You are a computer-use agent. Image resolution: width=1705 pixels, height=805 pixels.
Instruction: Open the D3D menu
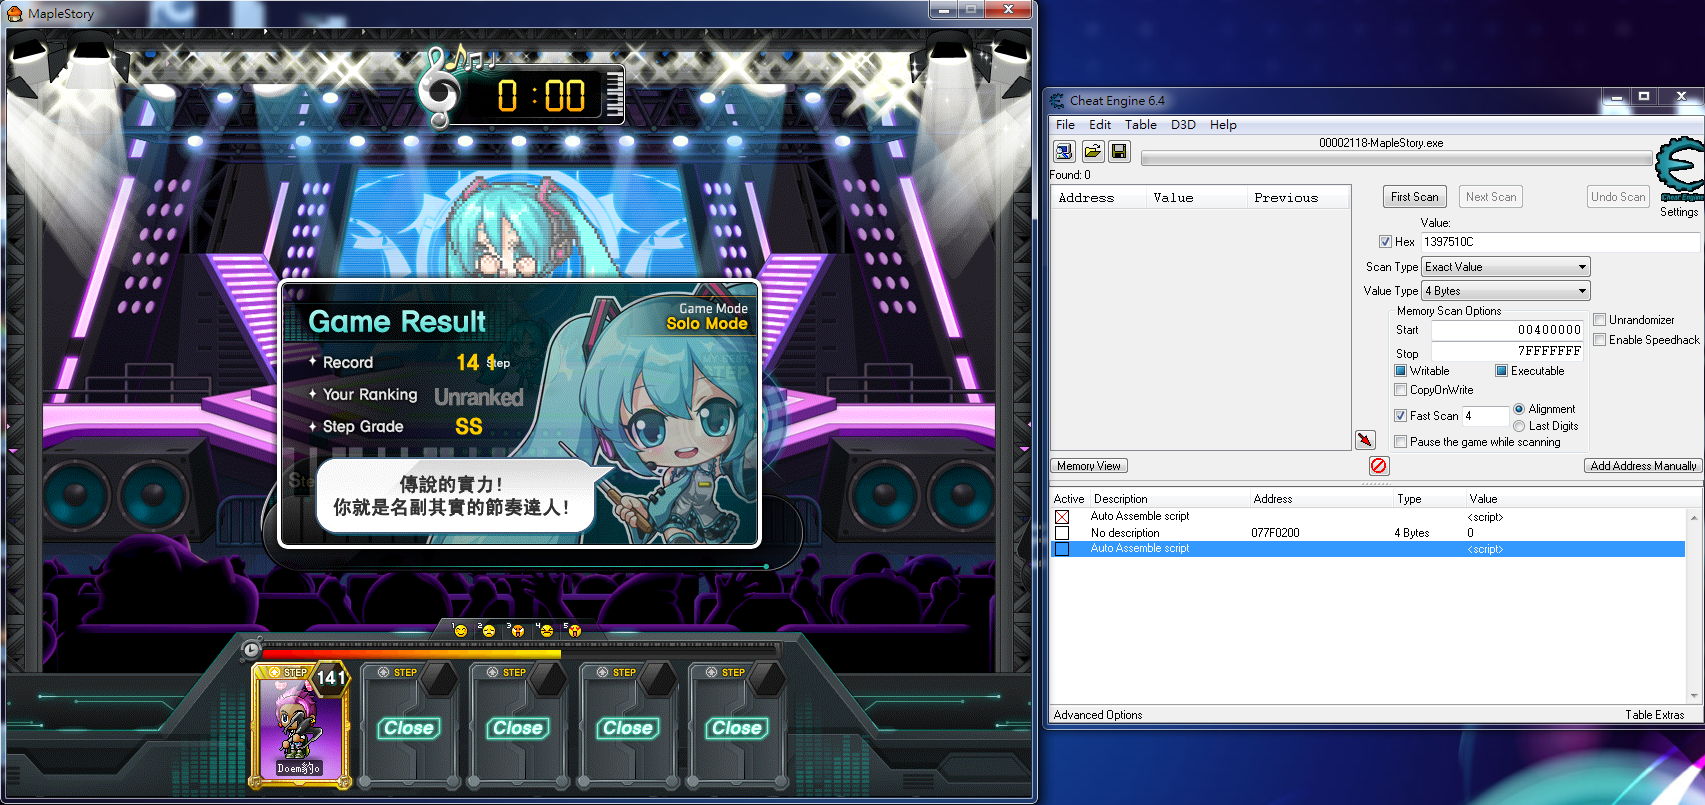point(1183,125)
